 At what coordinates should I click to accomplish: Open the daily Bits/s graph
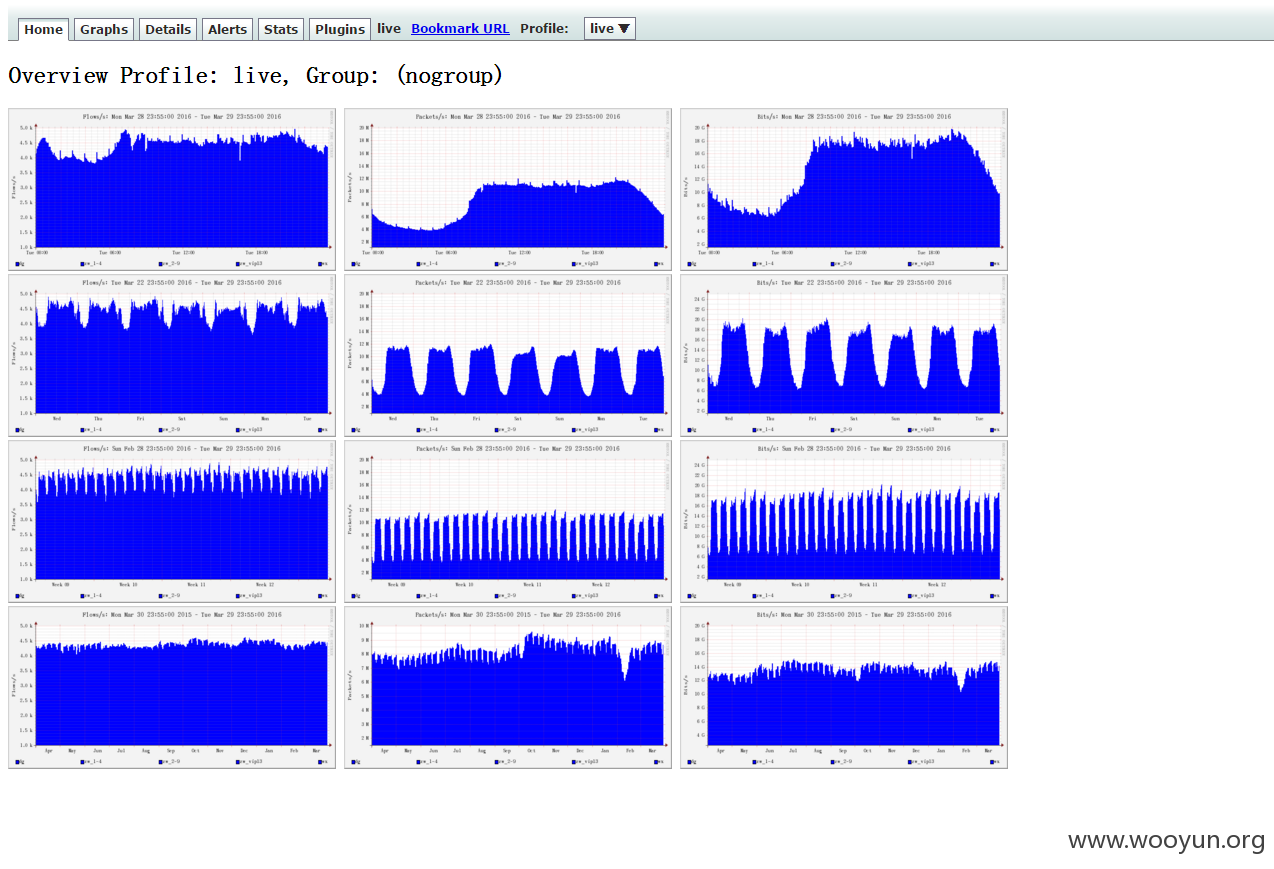[x=844, y=189]
